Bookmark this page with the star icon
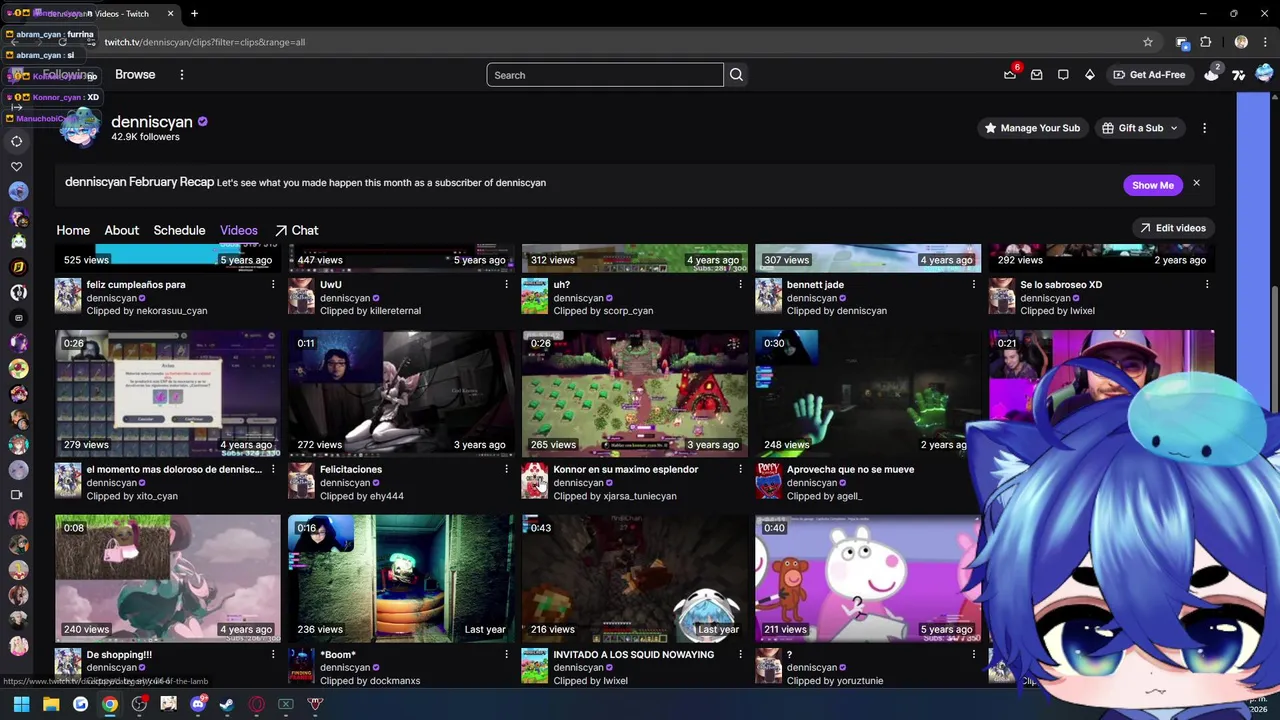 pyautogui.click(x=1148, y=42)
